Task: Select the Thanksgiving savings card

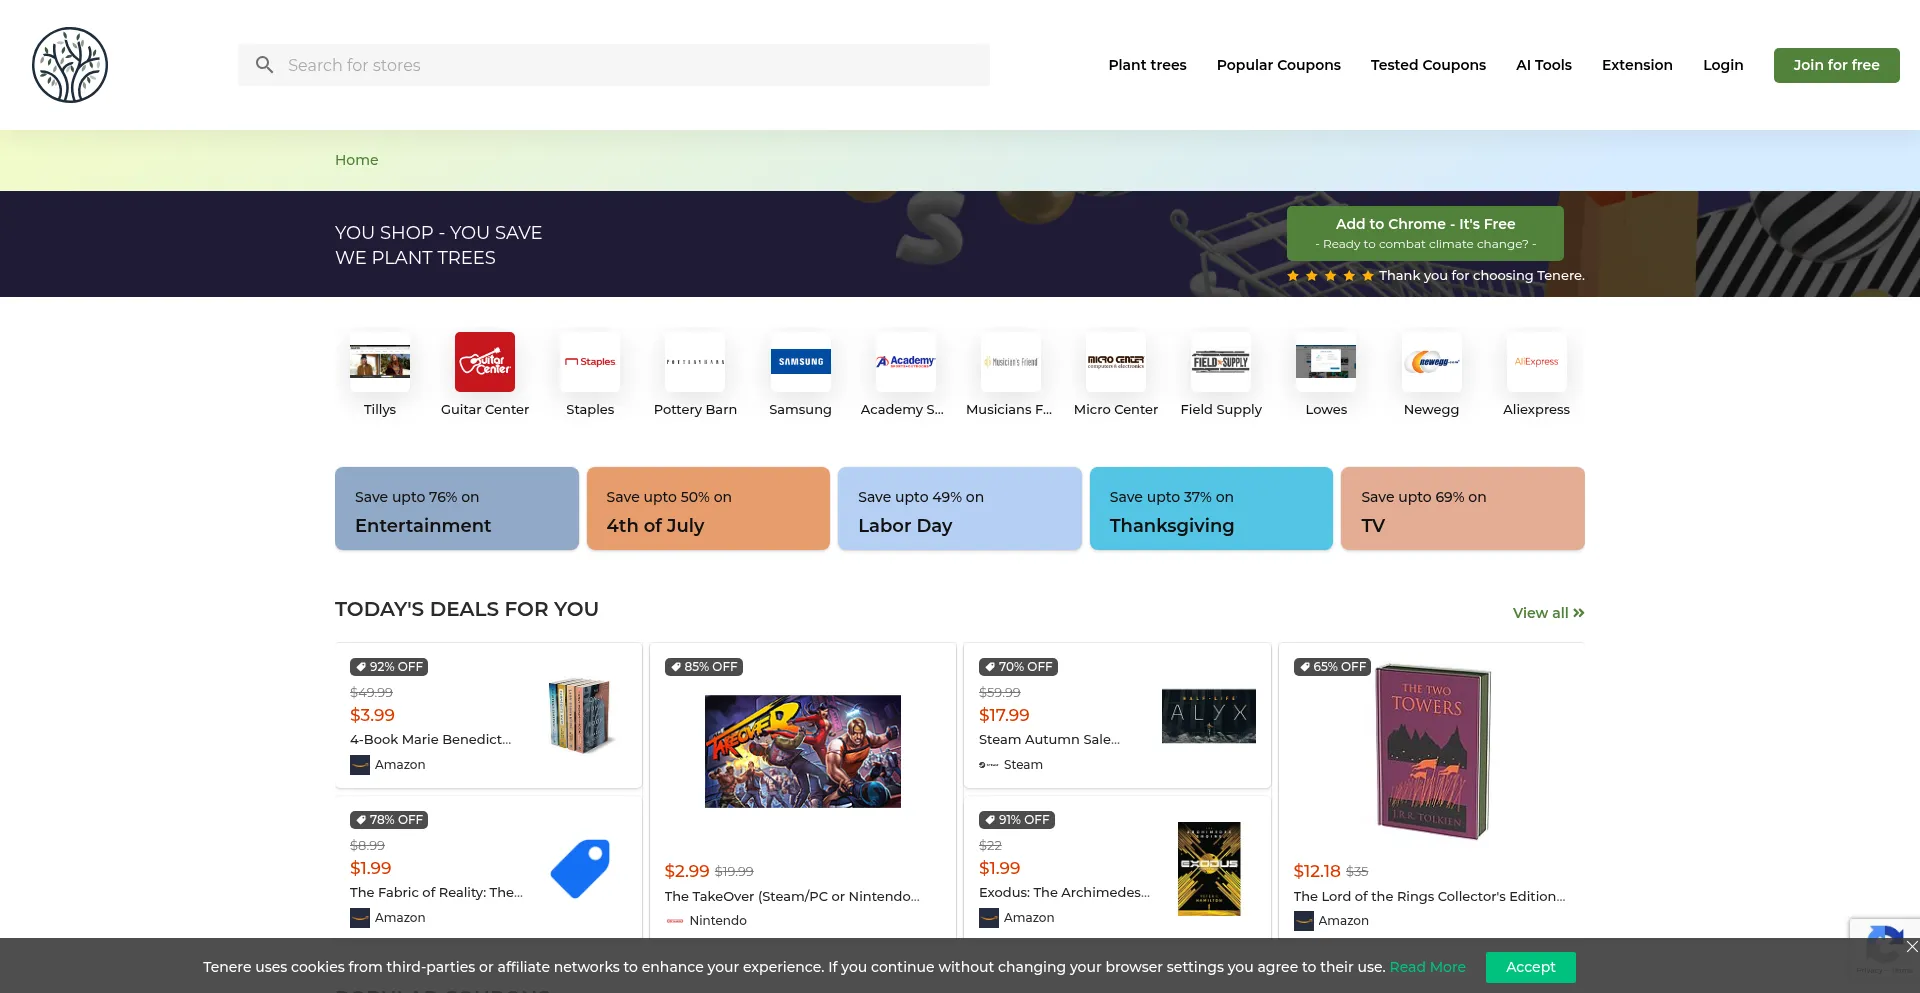Action: coord(1211,509)
